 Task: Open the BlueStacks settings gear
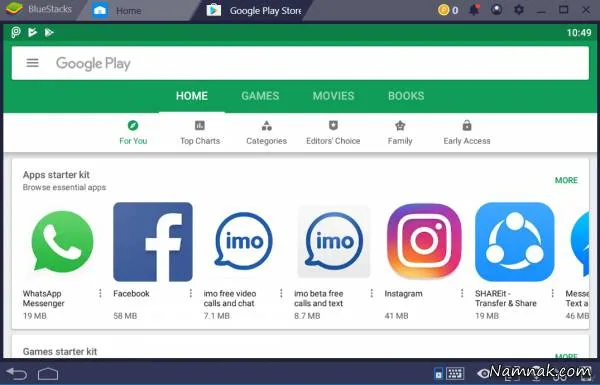[x=519, y=10]
